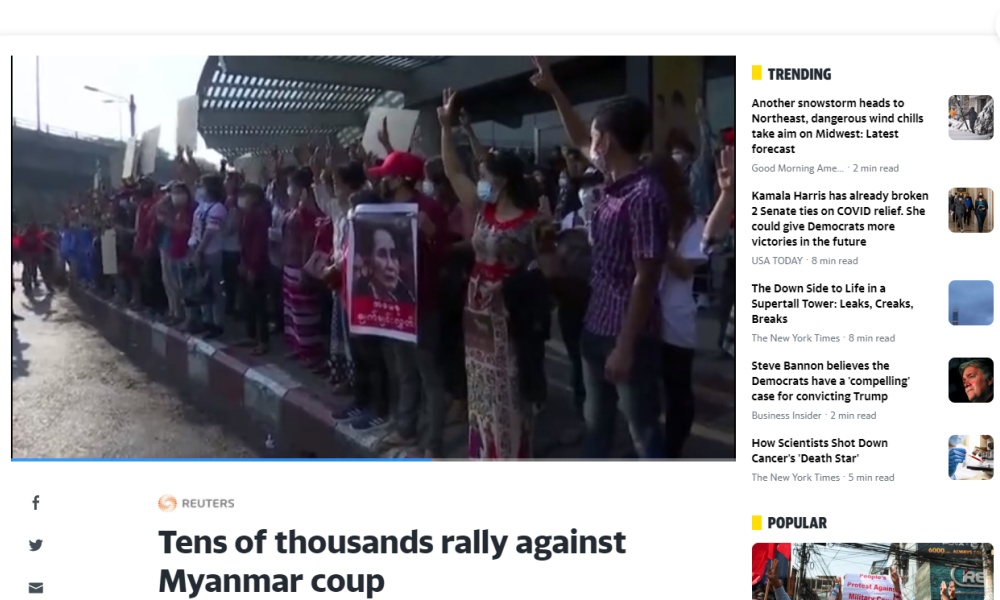The width and height of the screenshot is (1000, 600).
Task: Click the video progress bar
Action: click(x=373, y=459)
